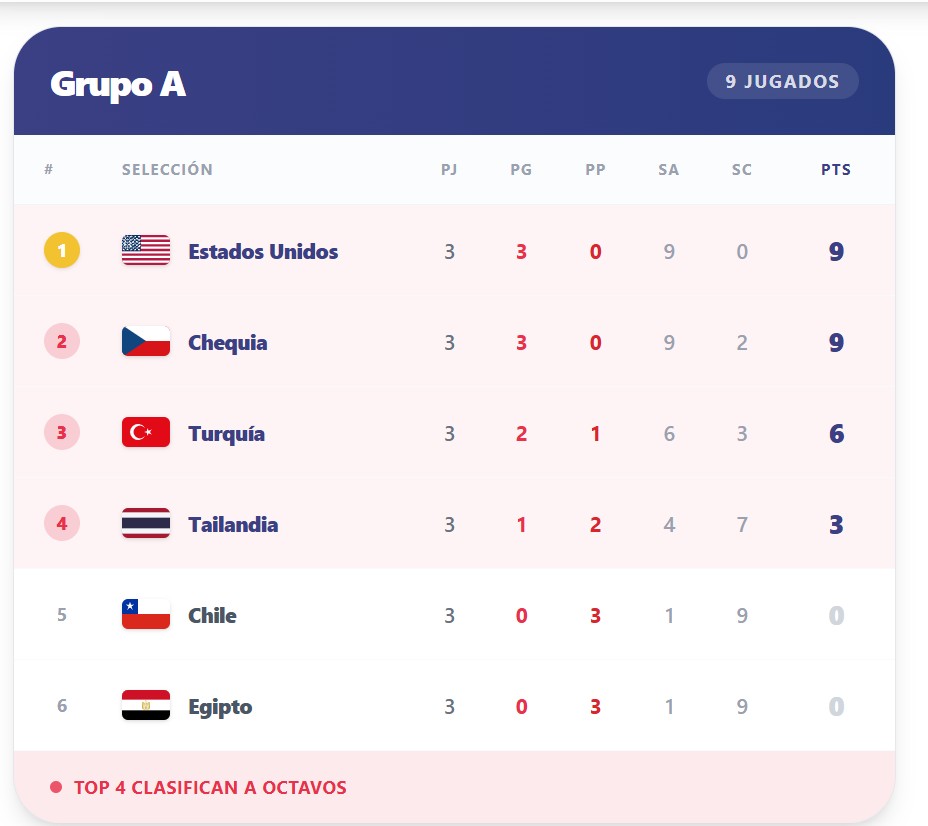
Task: Click the Egypt flag icon
Action: tap(146, 705)
